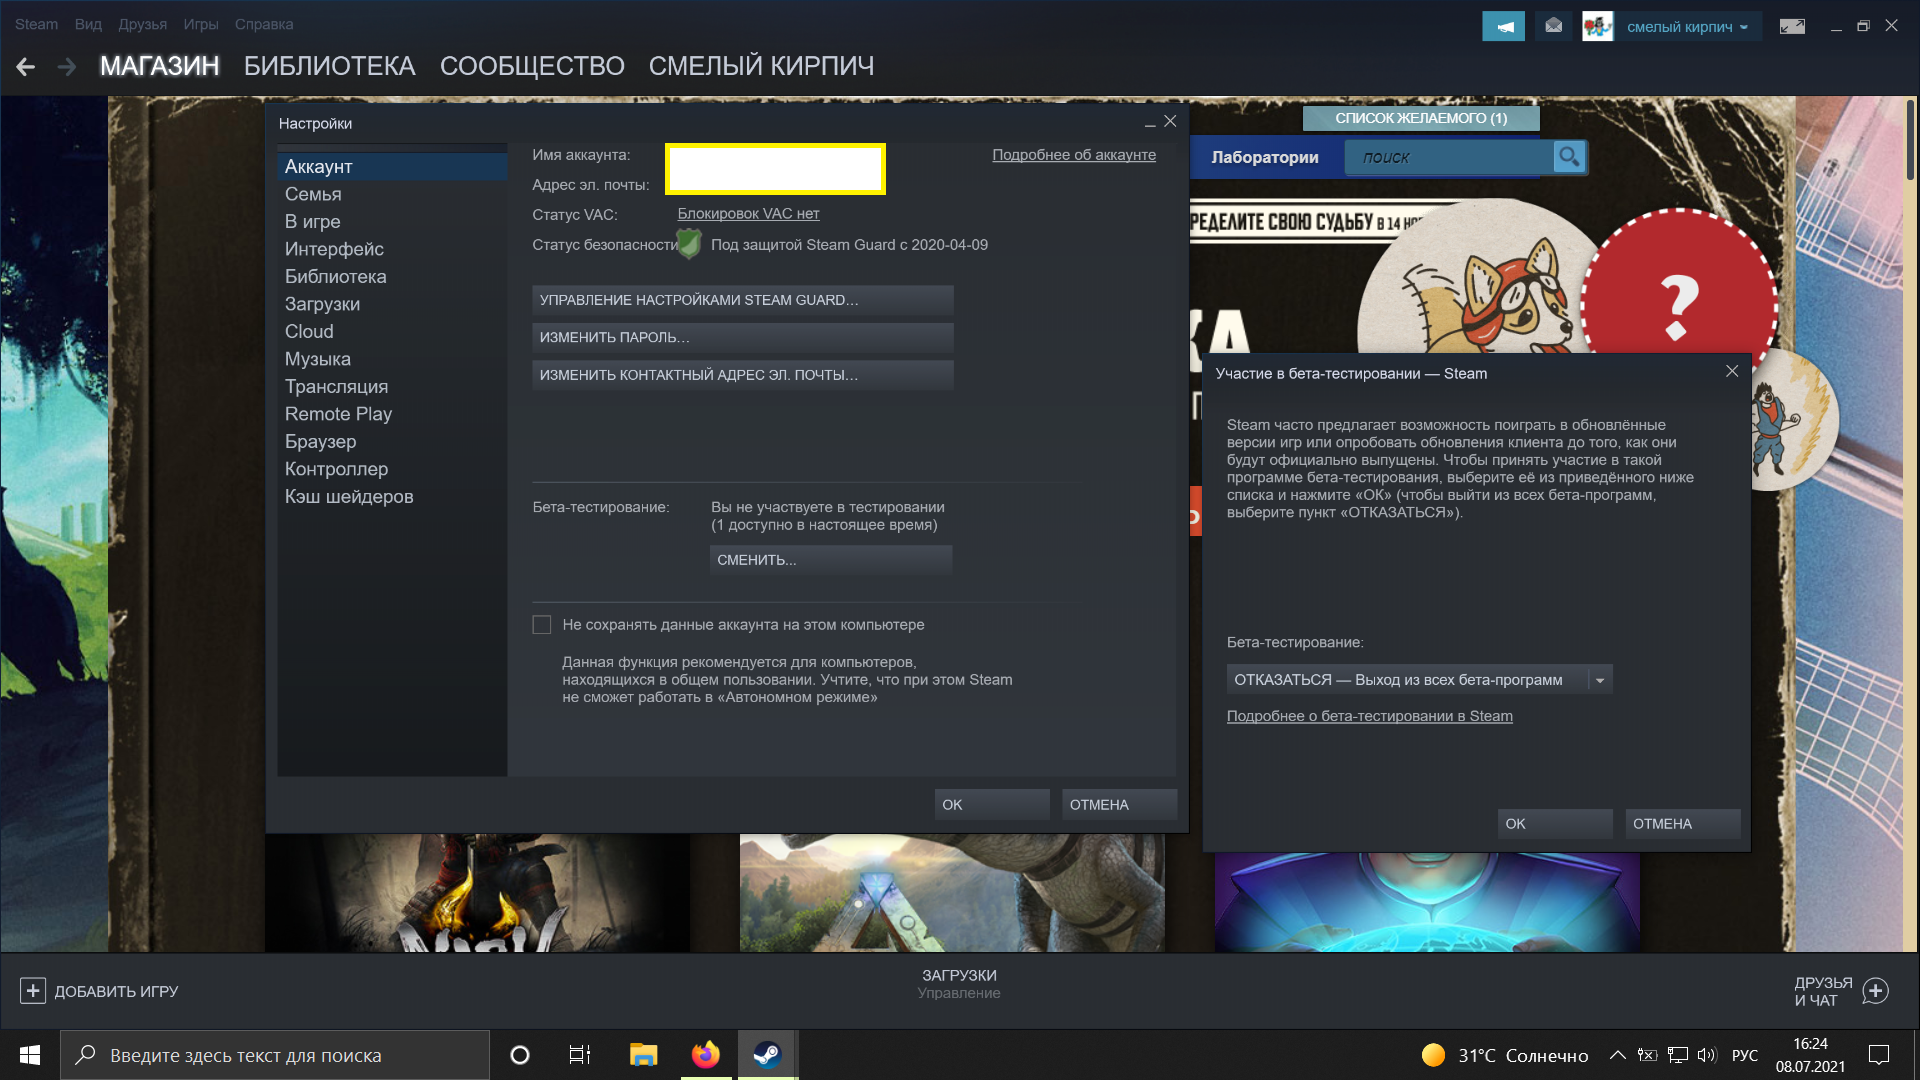
Task: Go to the СООБЩЕСТВО tab
Action: pyautogui.click(x=532, y=66)
